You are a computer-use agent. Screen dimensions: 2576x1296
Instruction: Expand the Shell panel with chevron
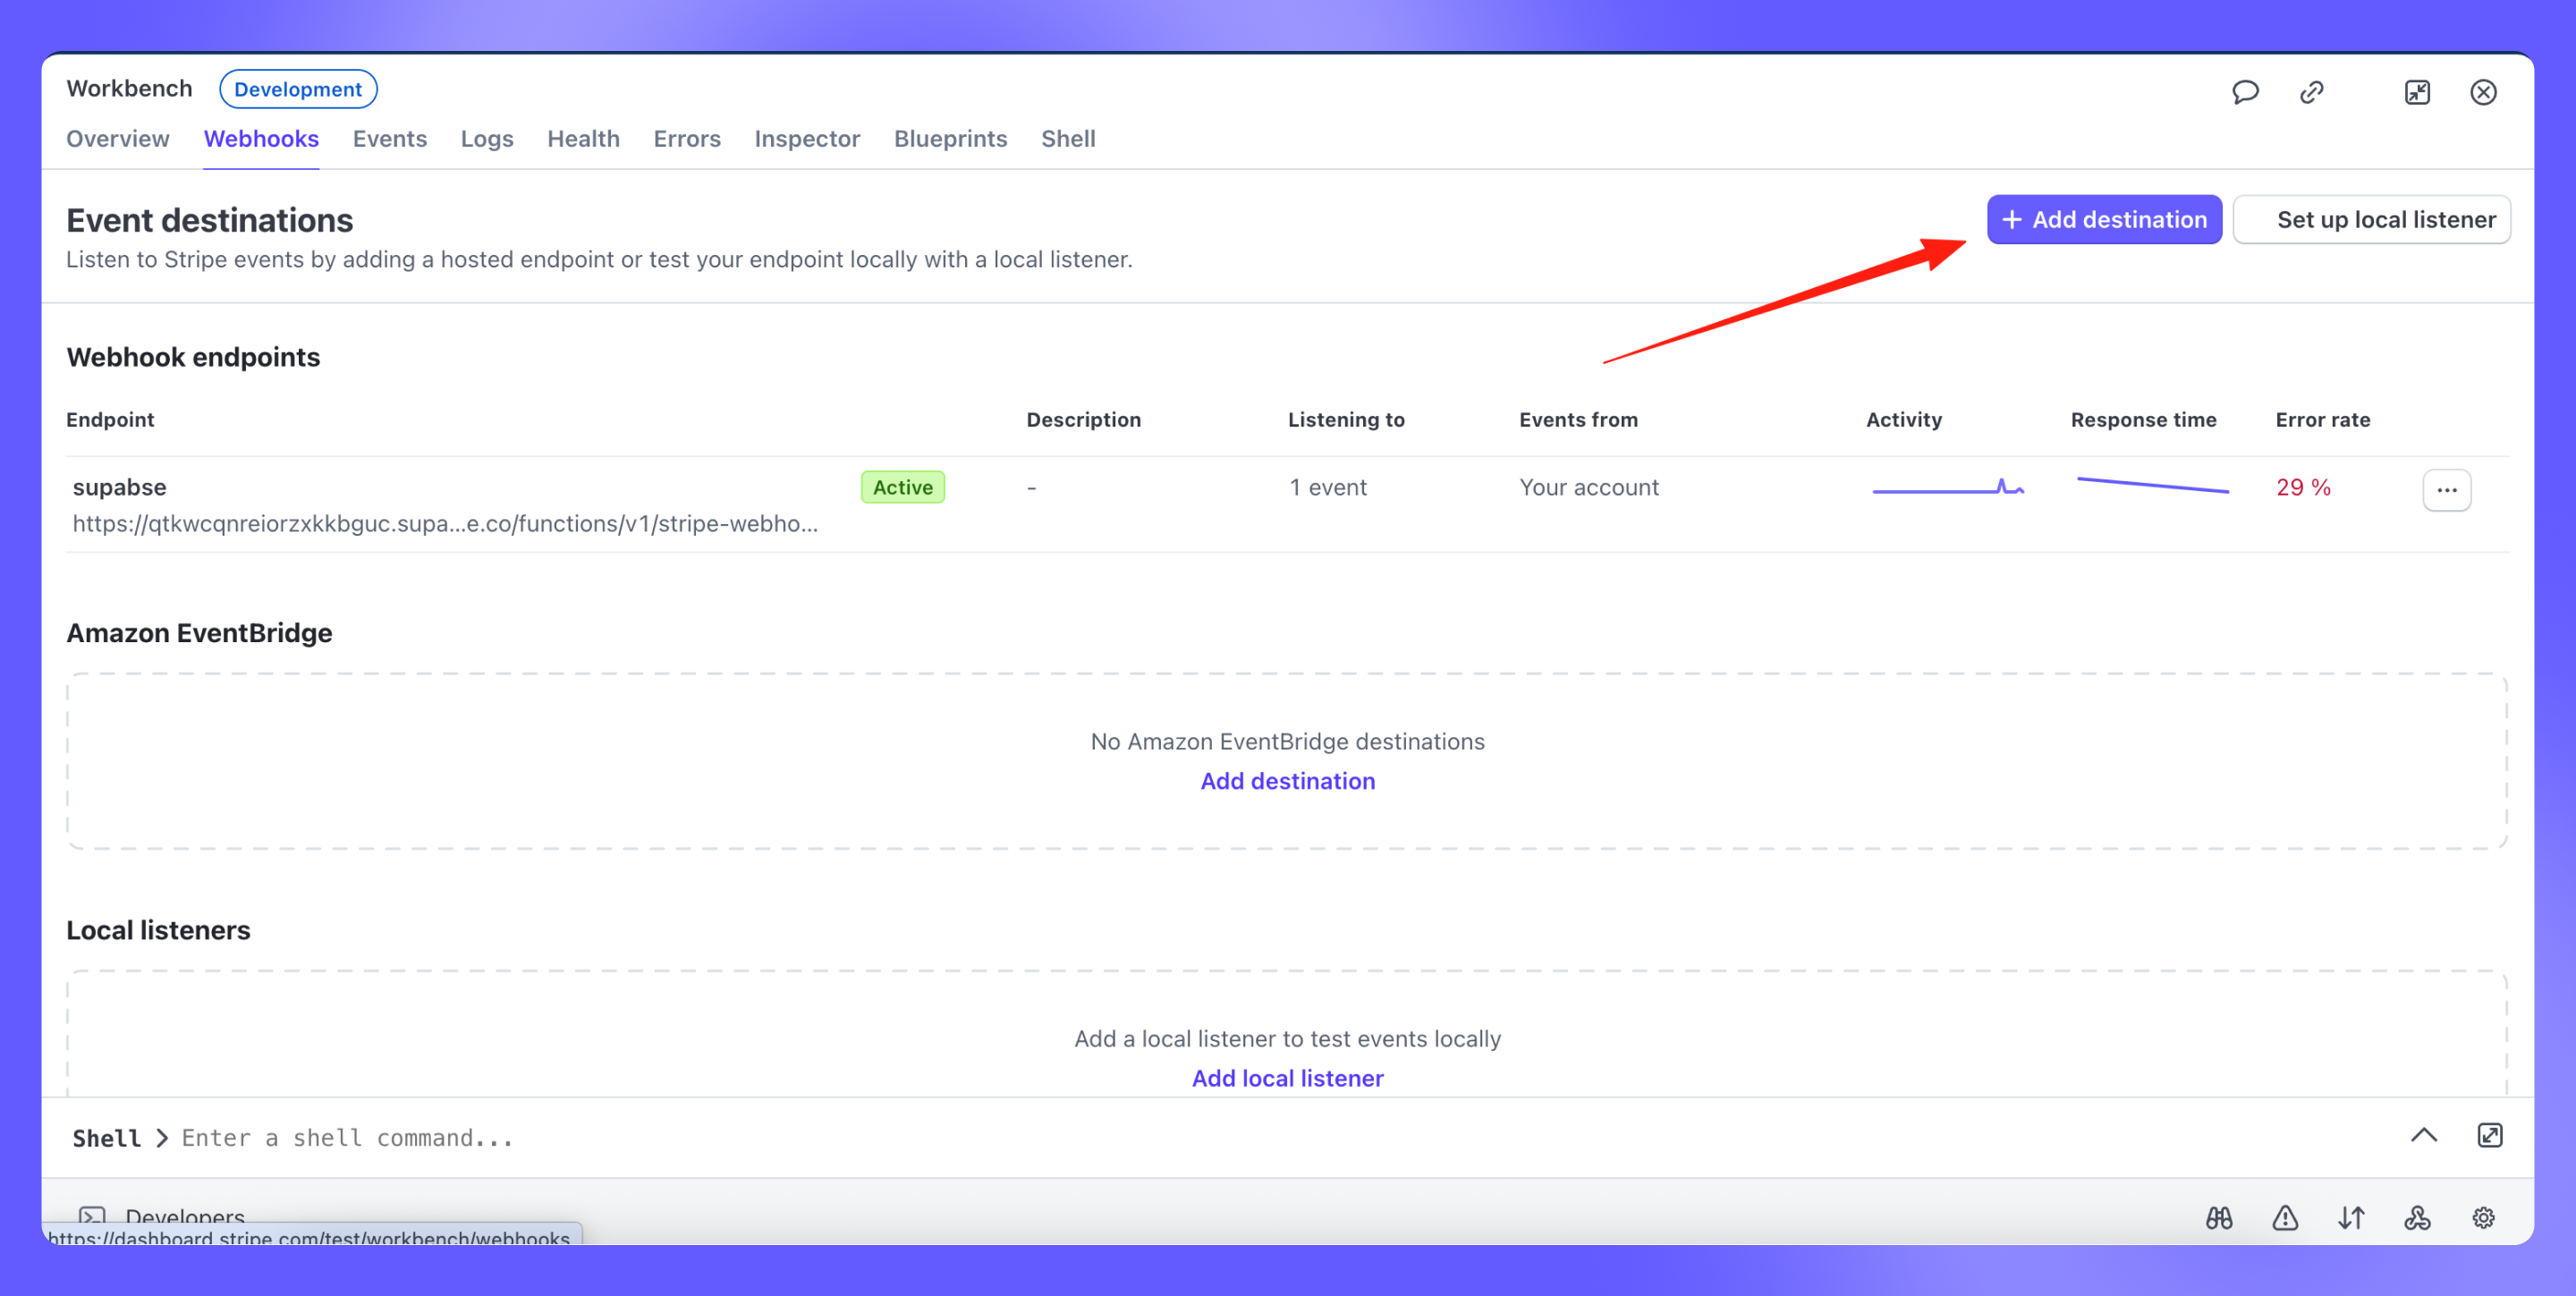(2423, 1135)
